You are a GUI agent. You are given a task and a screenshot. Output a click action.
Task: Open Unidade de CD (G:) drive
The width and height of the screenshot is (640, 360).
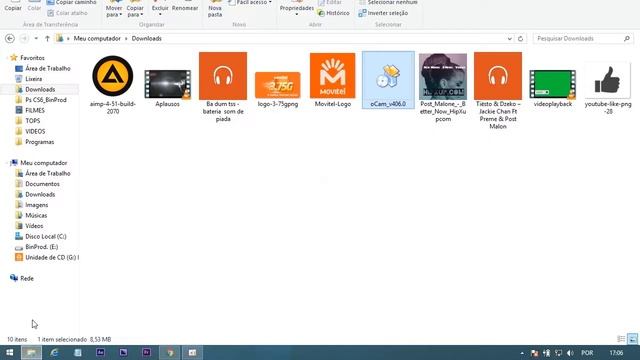pyautogui.click(x=47, y=258)
